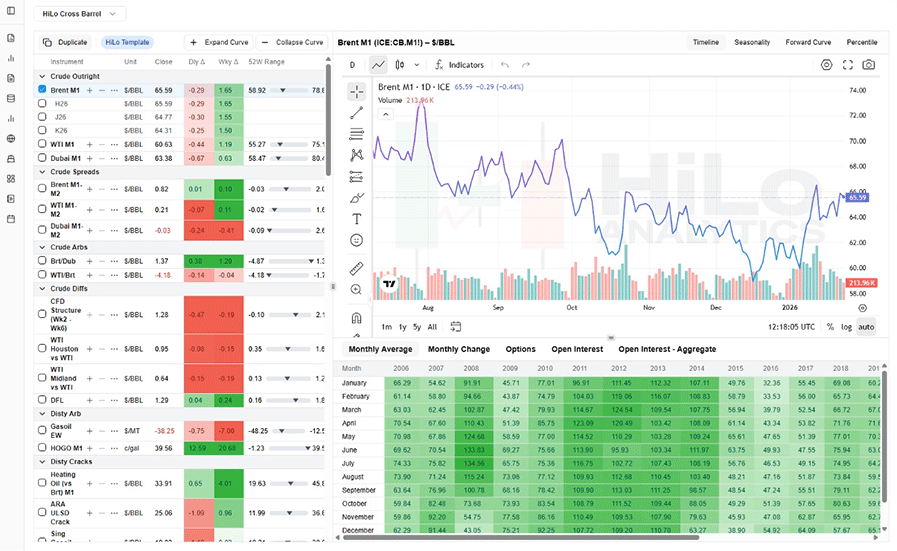Open chart settings gear
Screen dimensions: 897x551
pos(827,65)
